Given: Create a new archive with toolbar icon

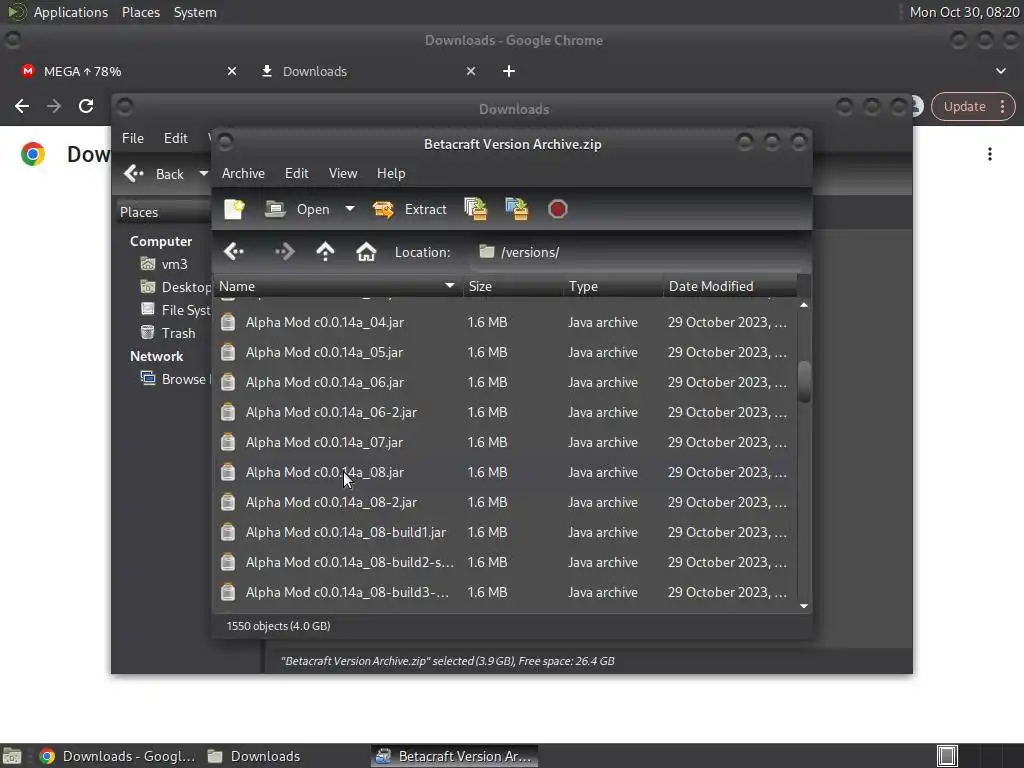Looking at the screenshot, I should (234, 209).
